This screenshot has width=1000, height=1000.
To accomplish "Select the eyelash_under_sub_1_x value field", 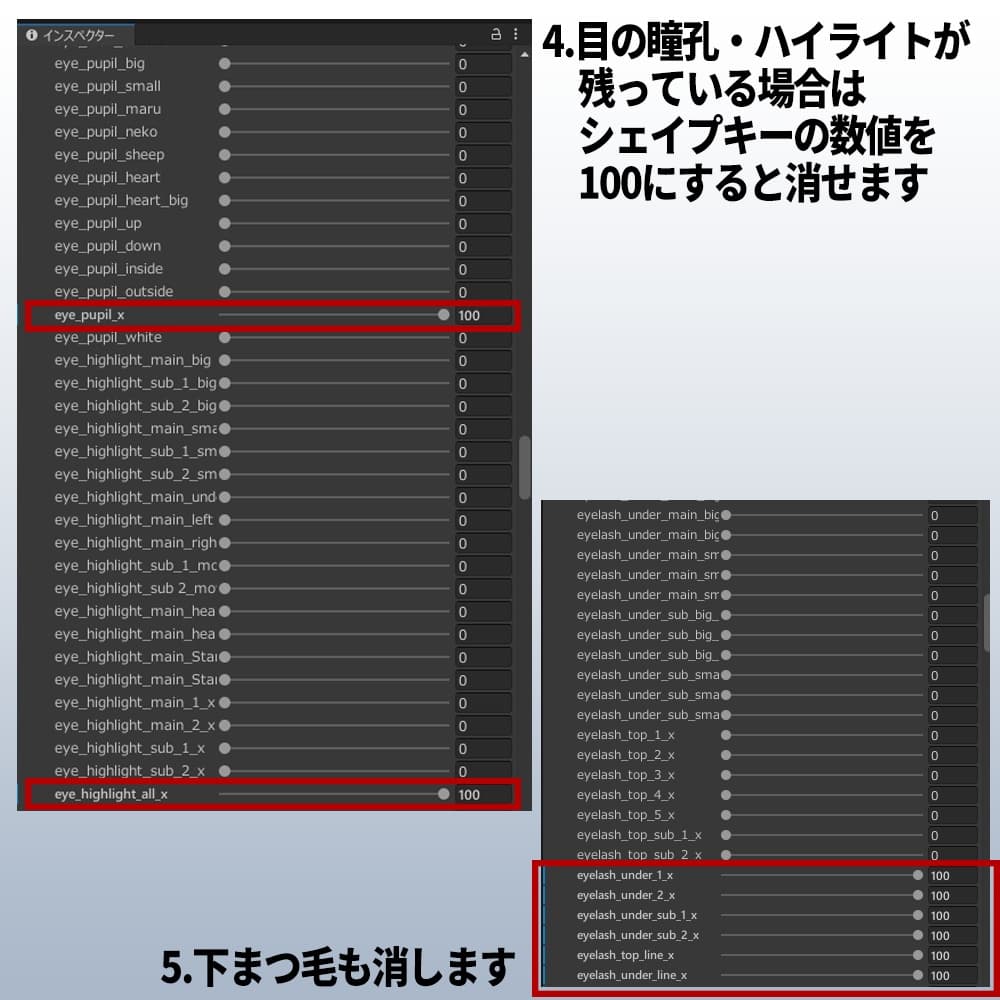I will click(x=952, y=915).
